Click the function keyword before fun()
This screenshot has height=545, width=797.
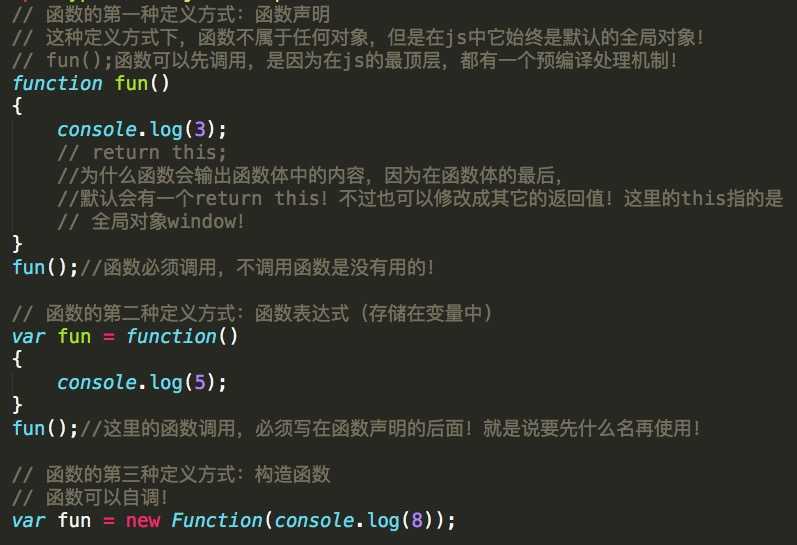pyautogui.click(x=57, y=83)
